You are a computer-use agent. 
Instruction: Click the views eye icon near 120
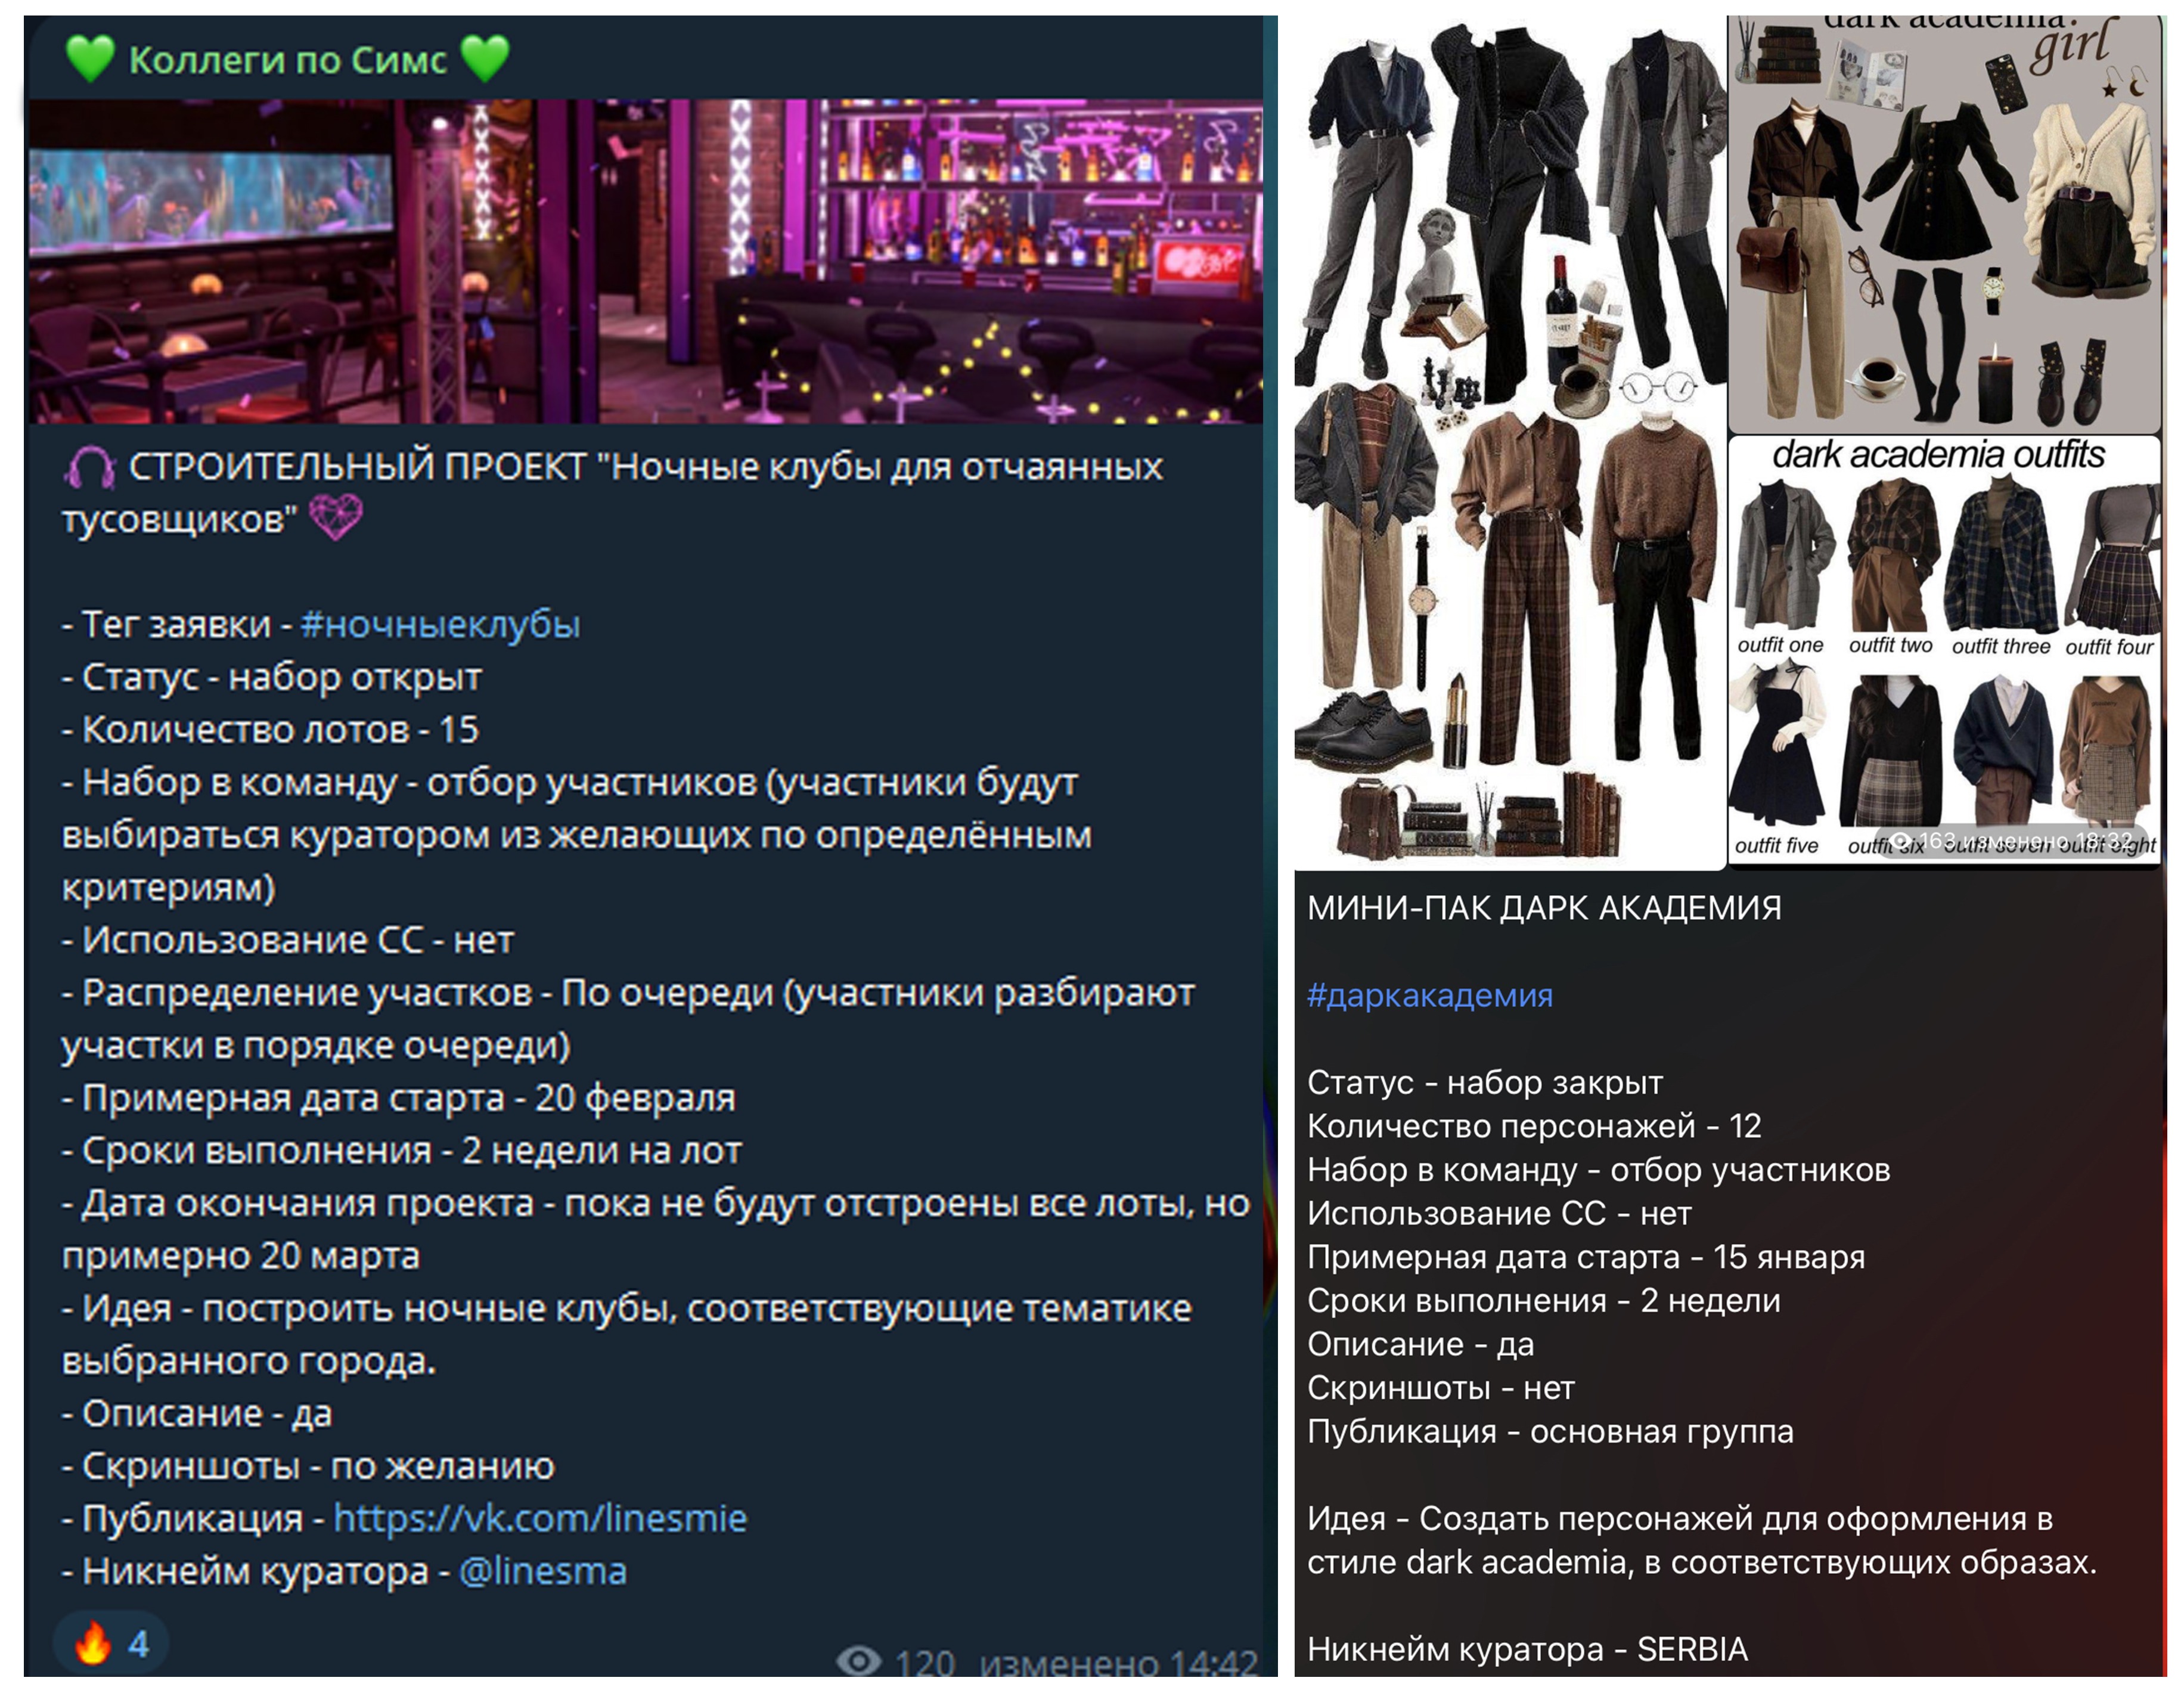point(858,1661)
